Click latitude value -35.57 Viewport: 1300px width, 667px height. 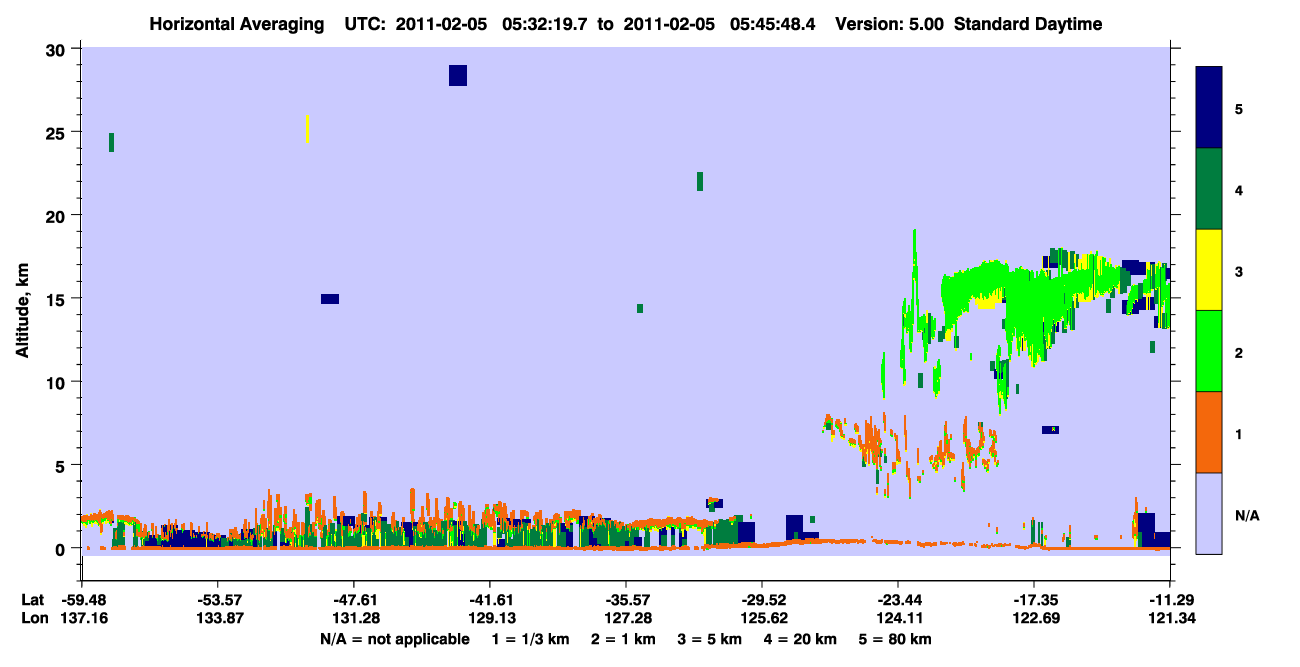tap(625, 600)
